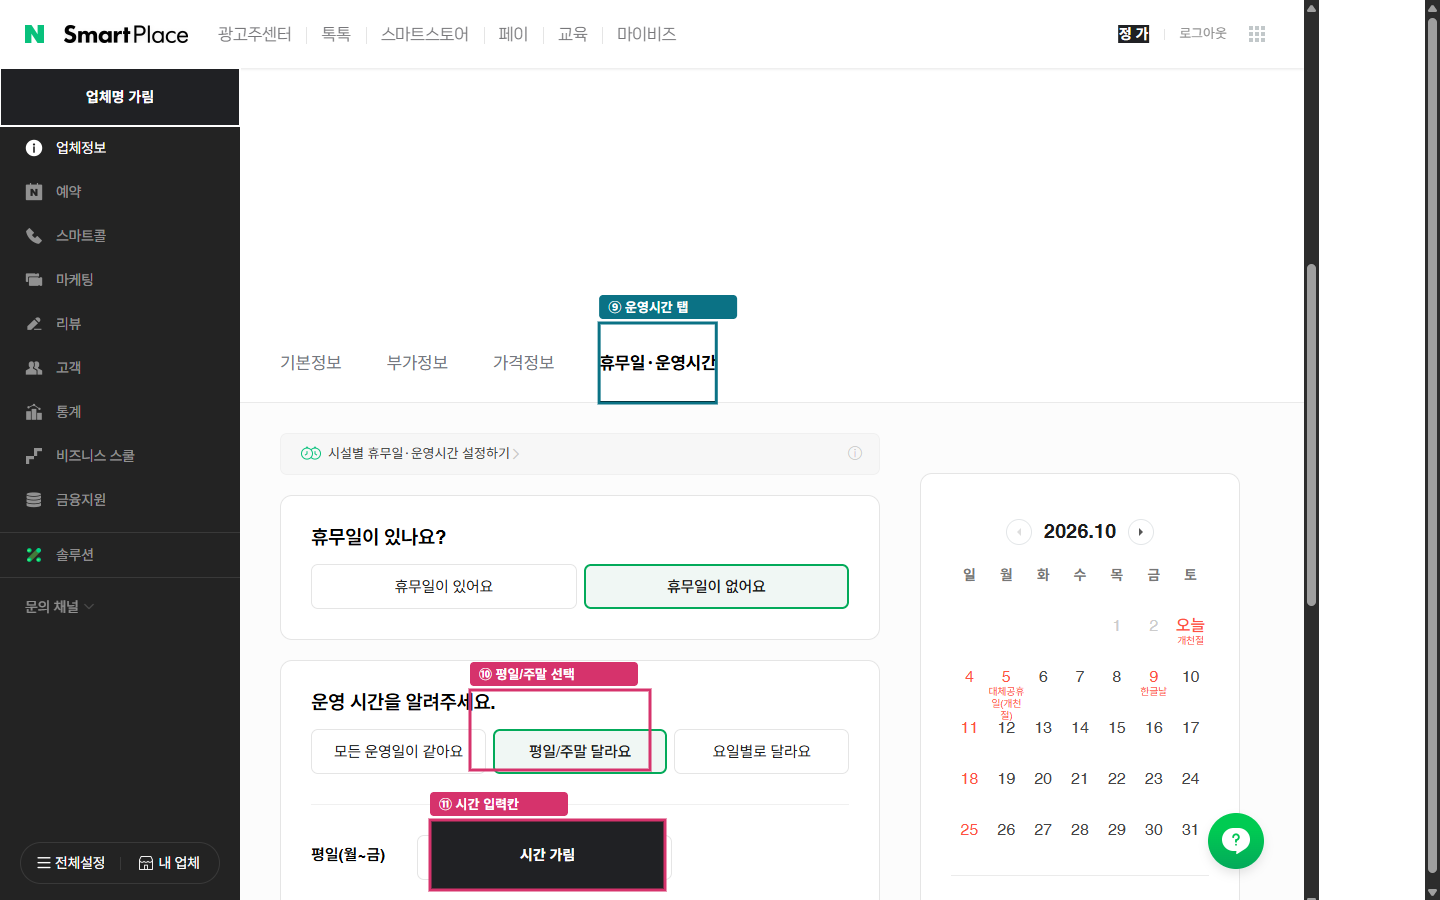The width and height of the screenshot is (1440, 900).
Task: Select 모든 운영일이 같아요 option
Action: (x=398, y=751)
